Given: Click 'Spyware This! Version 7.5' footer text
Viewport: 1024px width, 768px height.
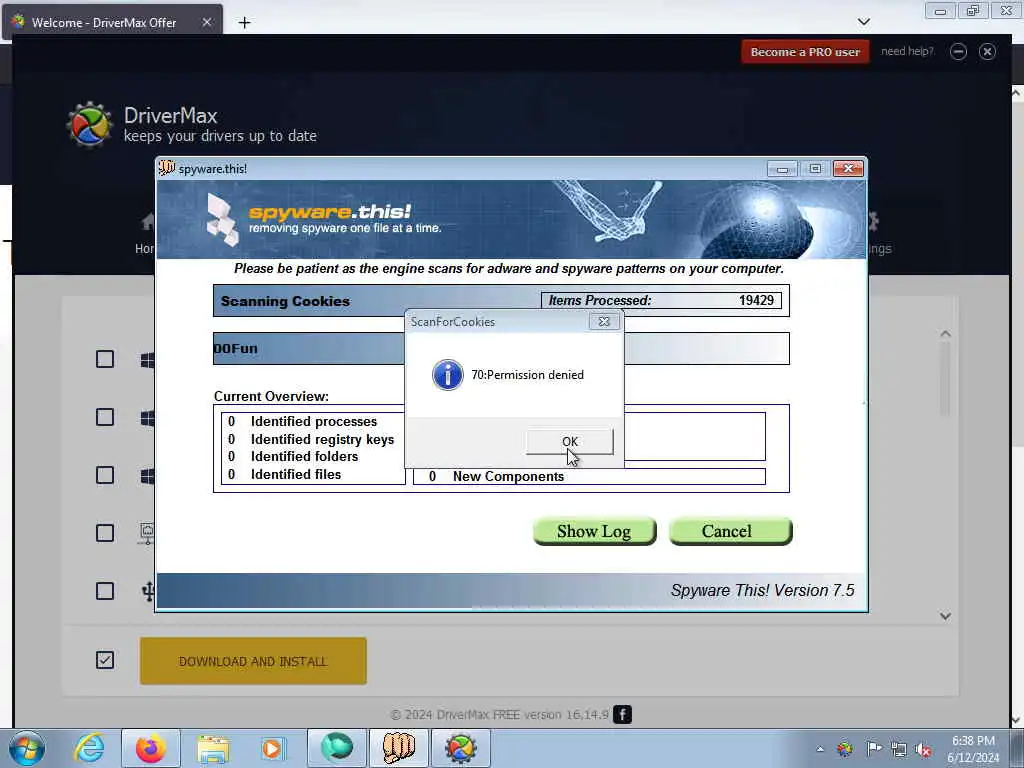Looking at the screenshot, I should tap(762, 590).
